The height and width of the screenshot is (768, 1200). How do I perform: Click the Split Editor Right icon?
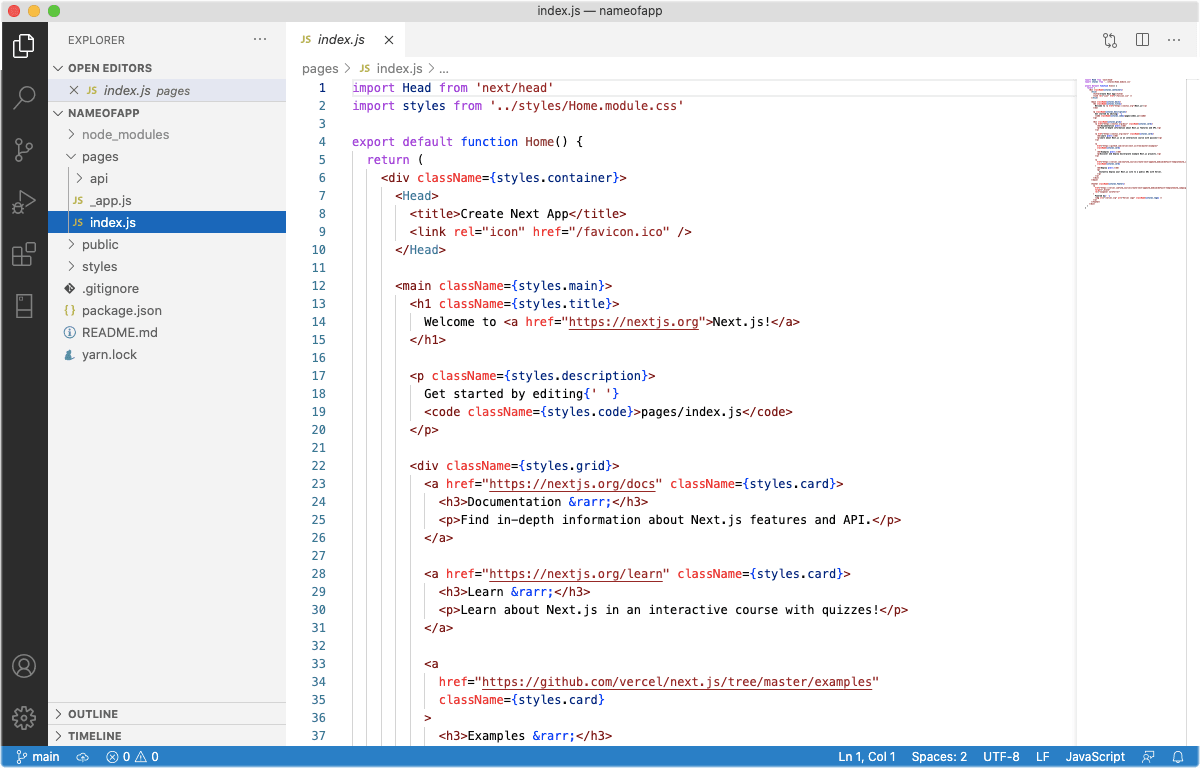tap(1142, 40)
